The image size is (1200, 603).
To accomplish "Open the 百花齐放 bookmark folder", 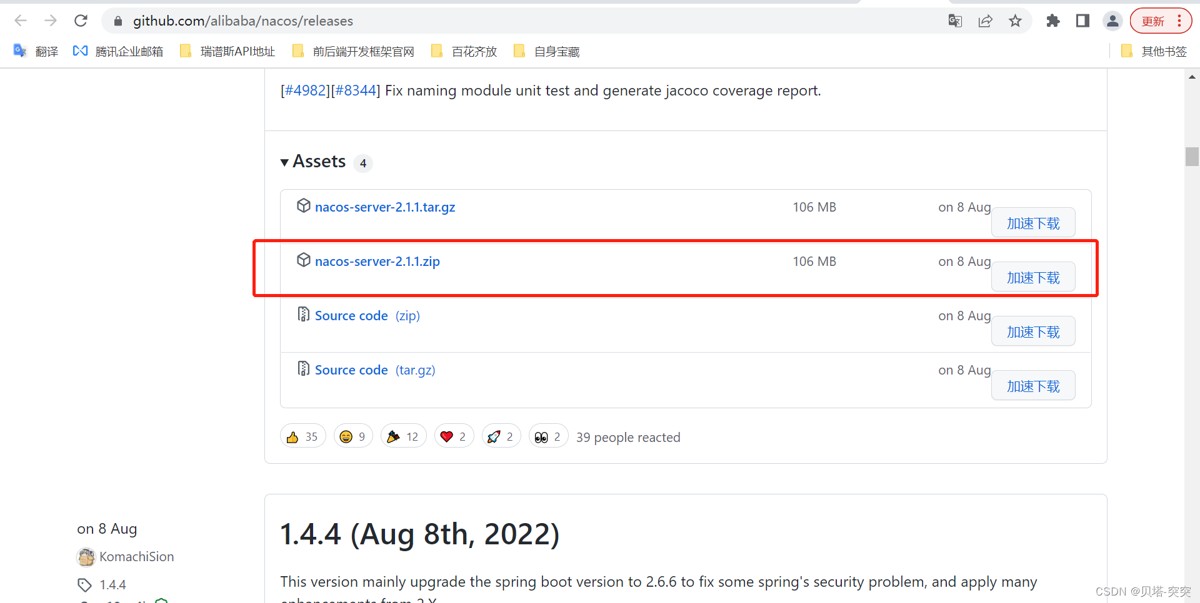I will tap(463, 51).
